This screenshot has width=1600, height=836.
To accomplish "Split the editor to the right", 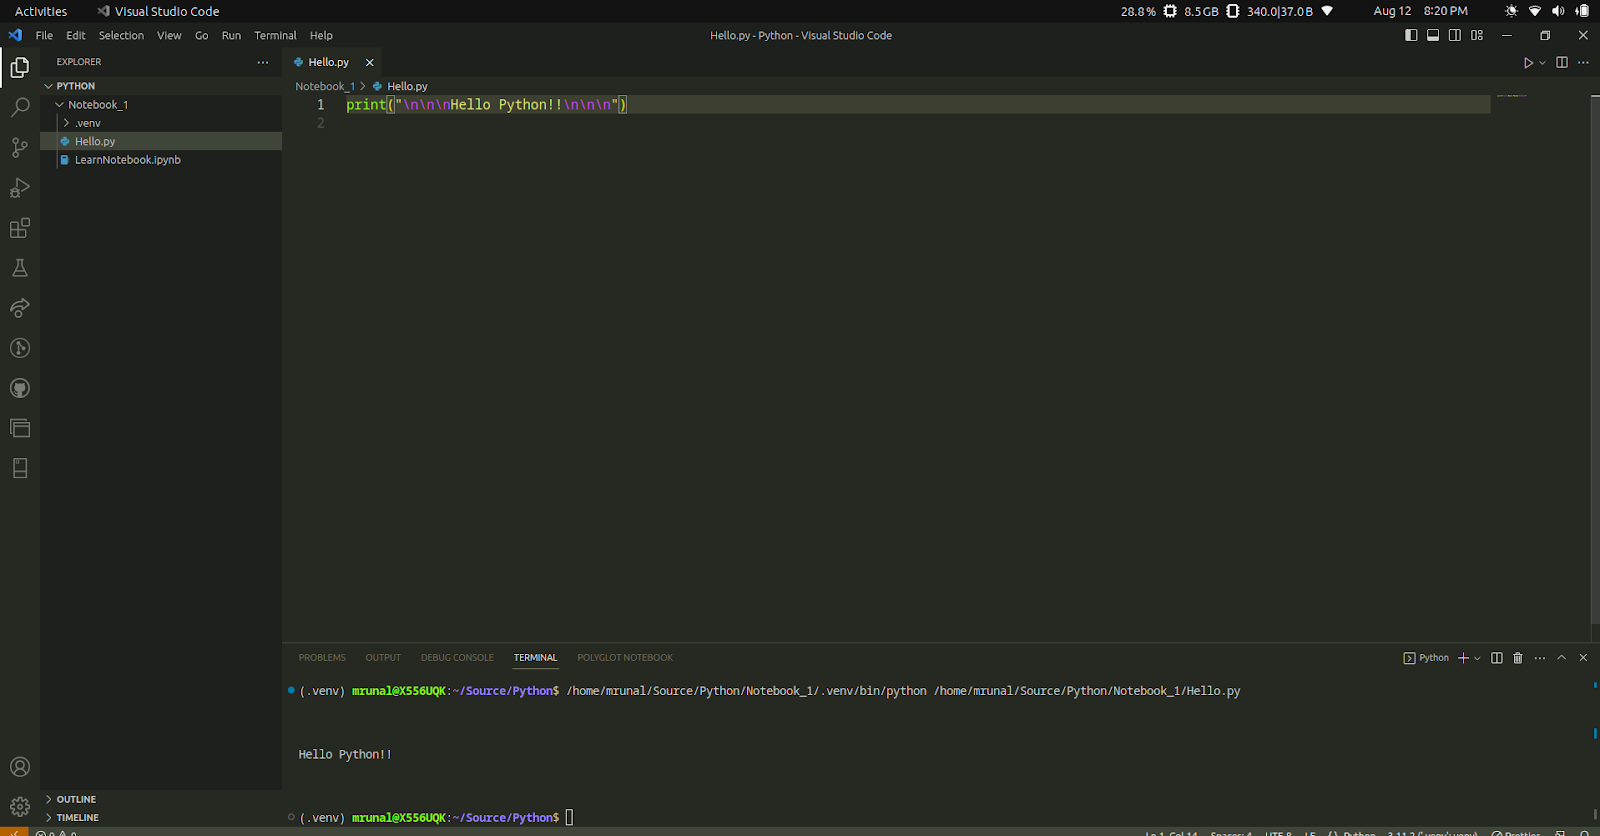I will [x=1562, y=62].
